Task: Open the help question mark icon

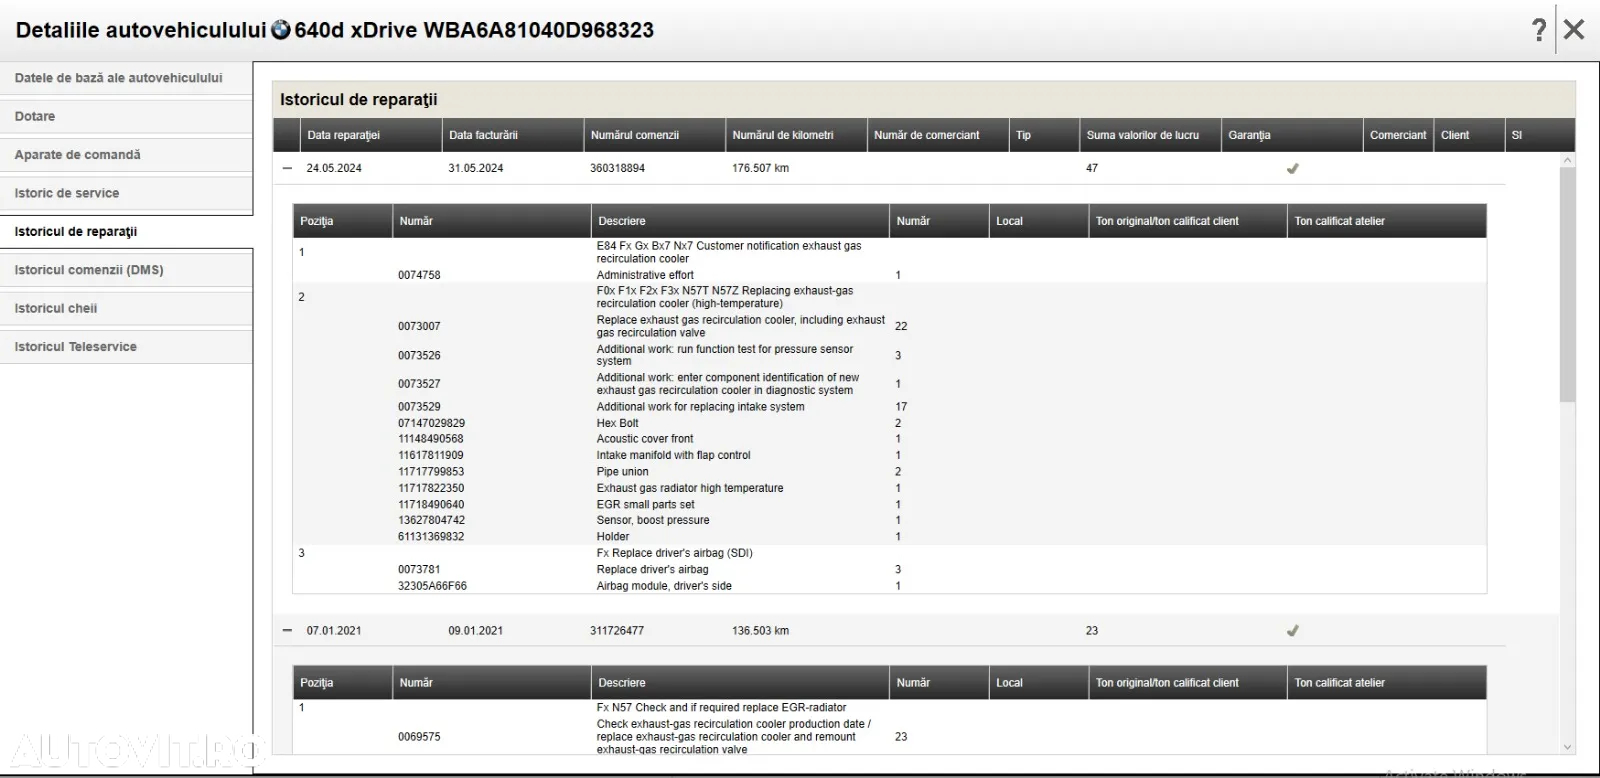Action: (1539, 30)
